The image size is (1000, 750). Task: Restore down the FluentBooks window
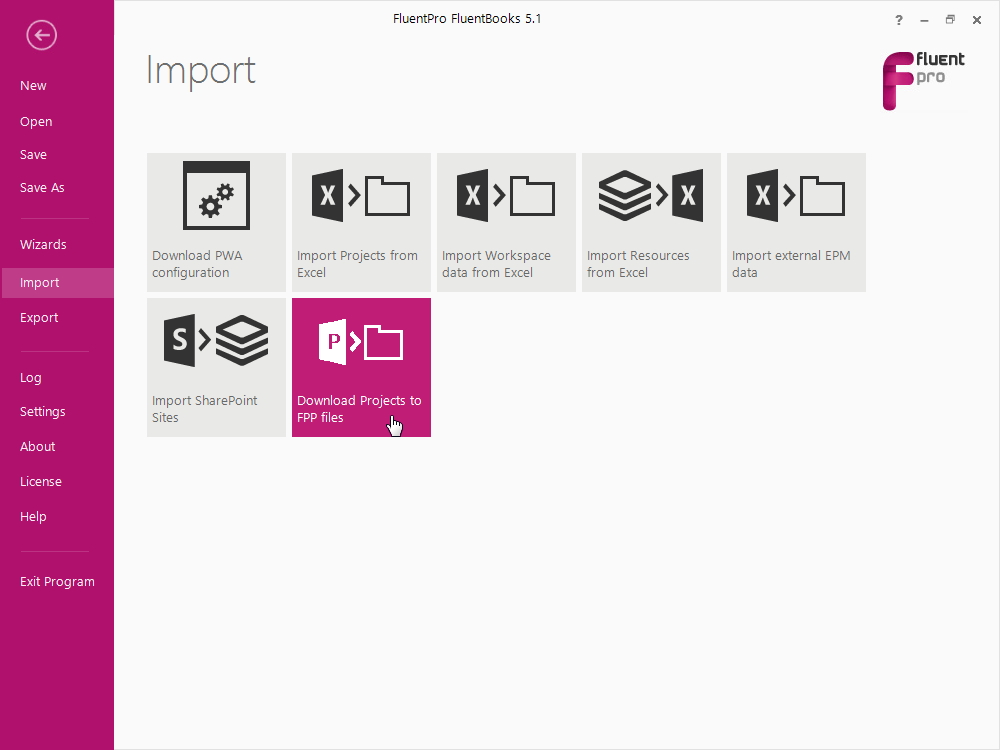[x=950, y=20]
